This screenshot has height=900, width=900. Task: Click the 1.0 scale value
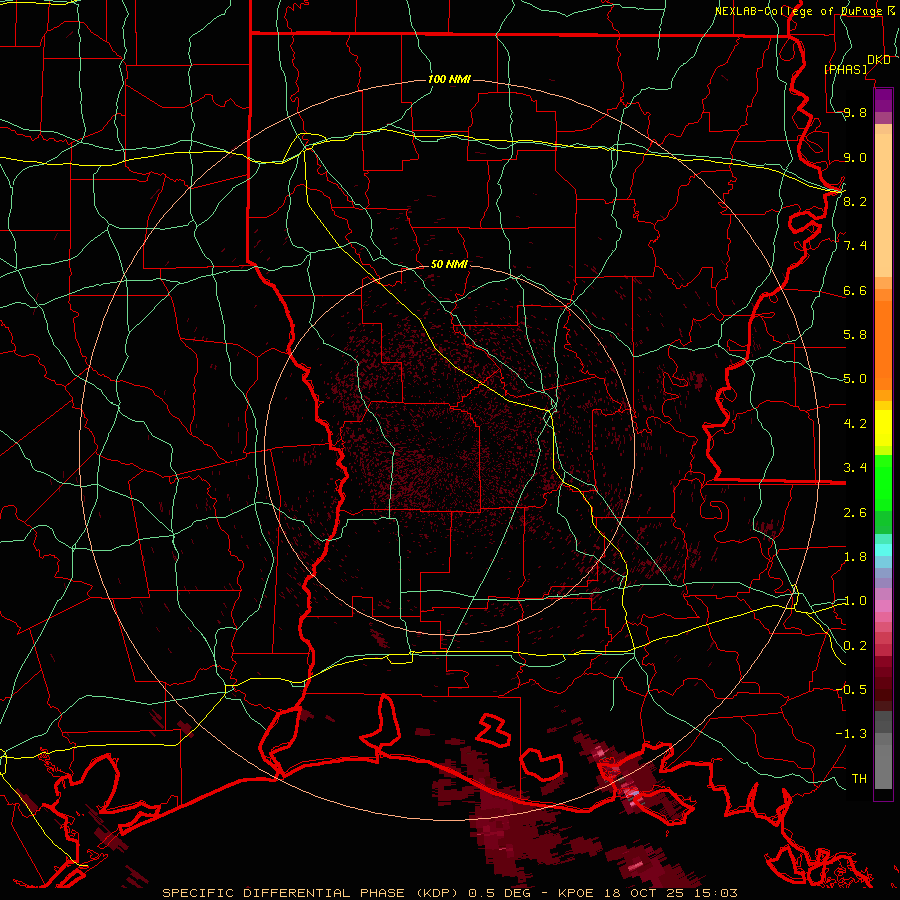click(x=855, y=601)
